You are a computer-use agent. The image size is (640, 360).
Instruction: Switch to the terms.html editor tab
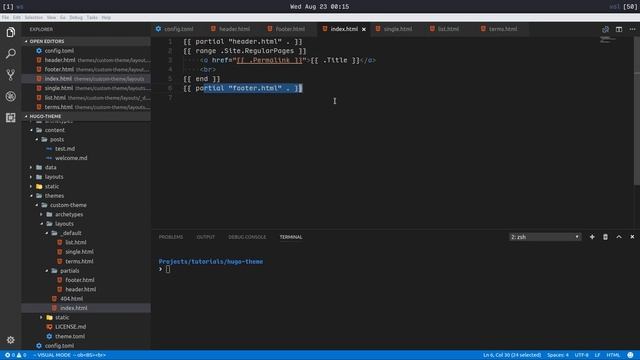click(502, 29)
